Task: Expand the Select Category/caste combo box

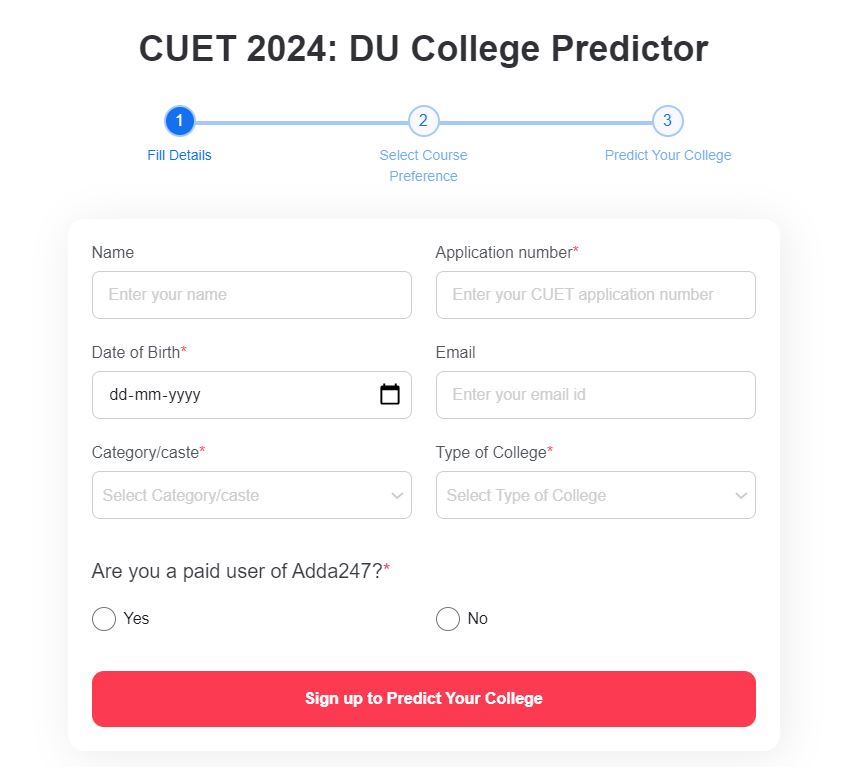Action: [251, 494]
